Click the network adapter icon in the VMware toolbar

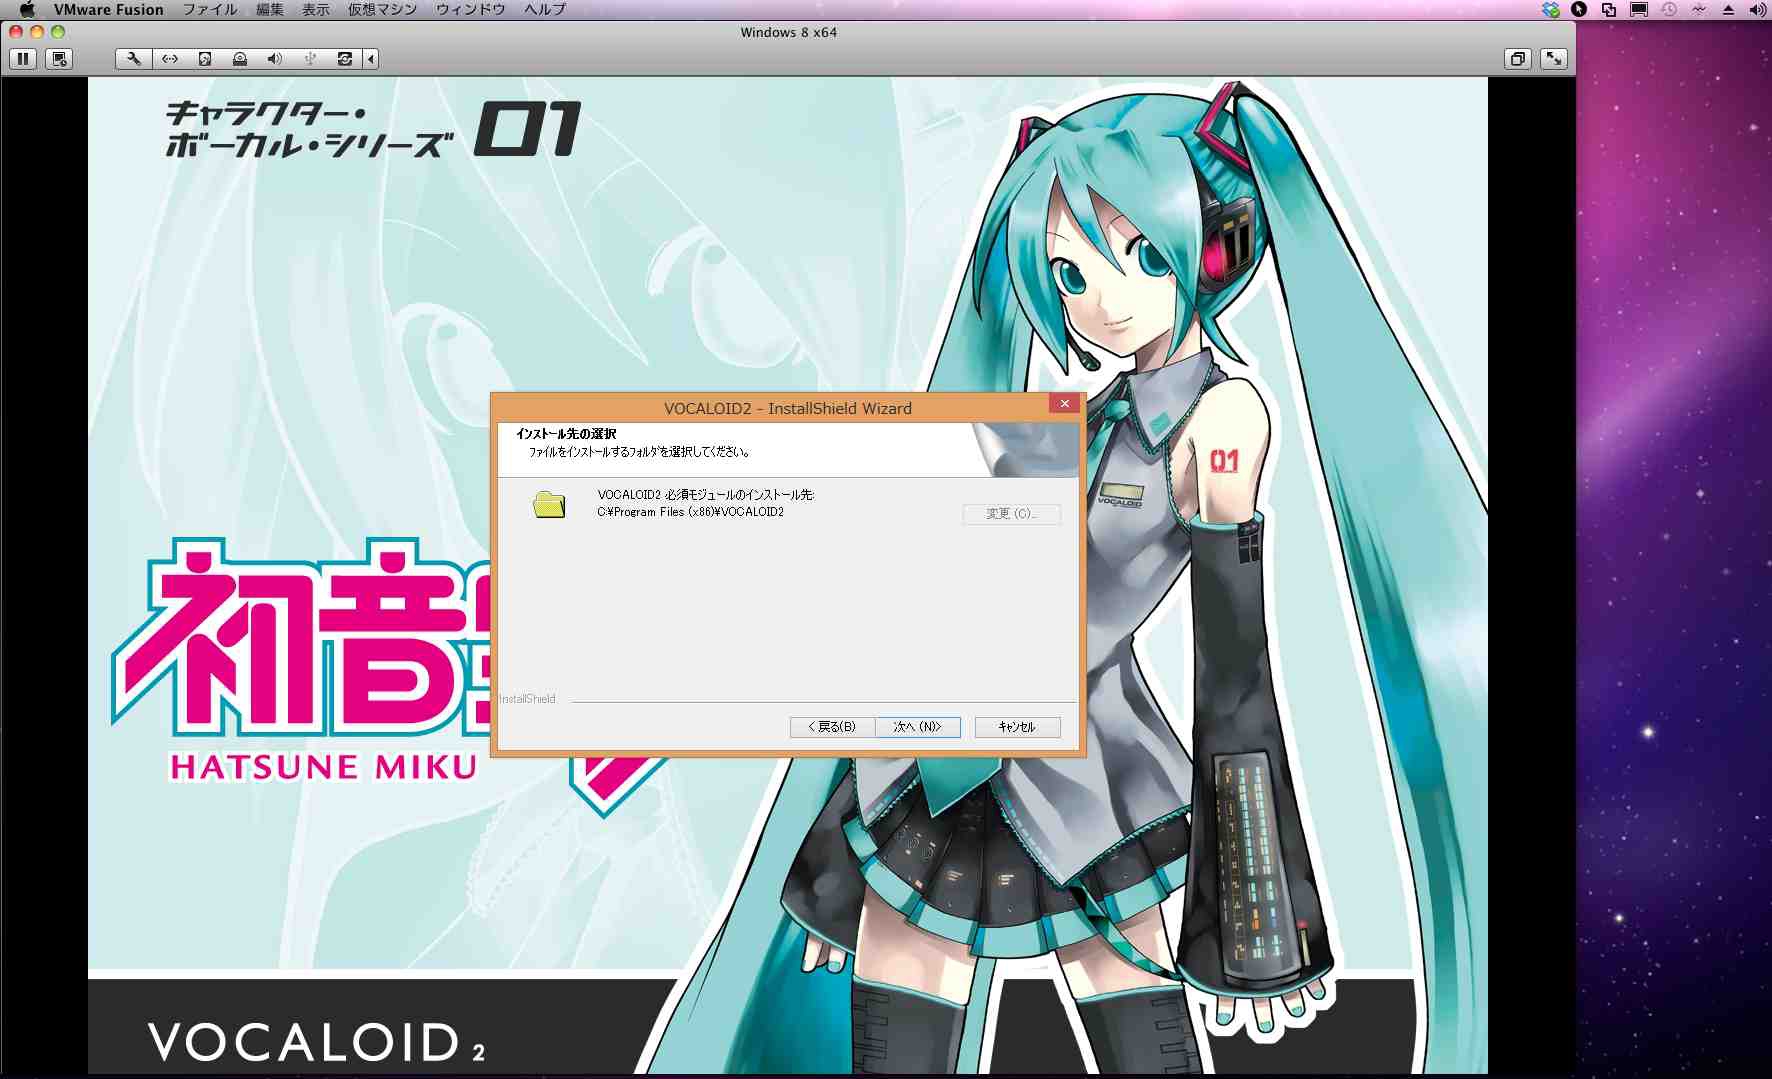(x=170, y=59)
